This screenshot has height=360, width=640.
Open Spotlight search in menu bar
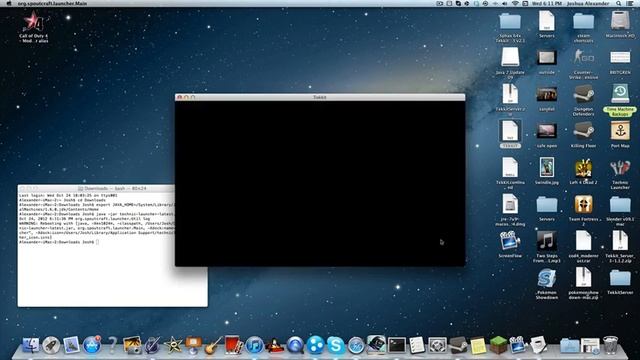click(619, 3)
